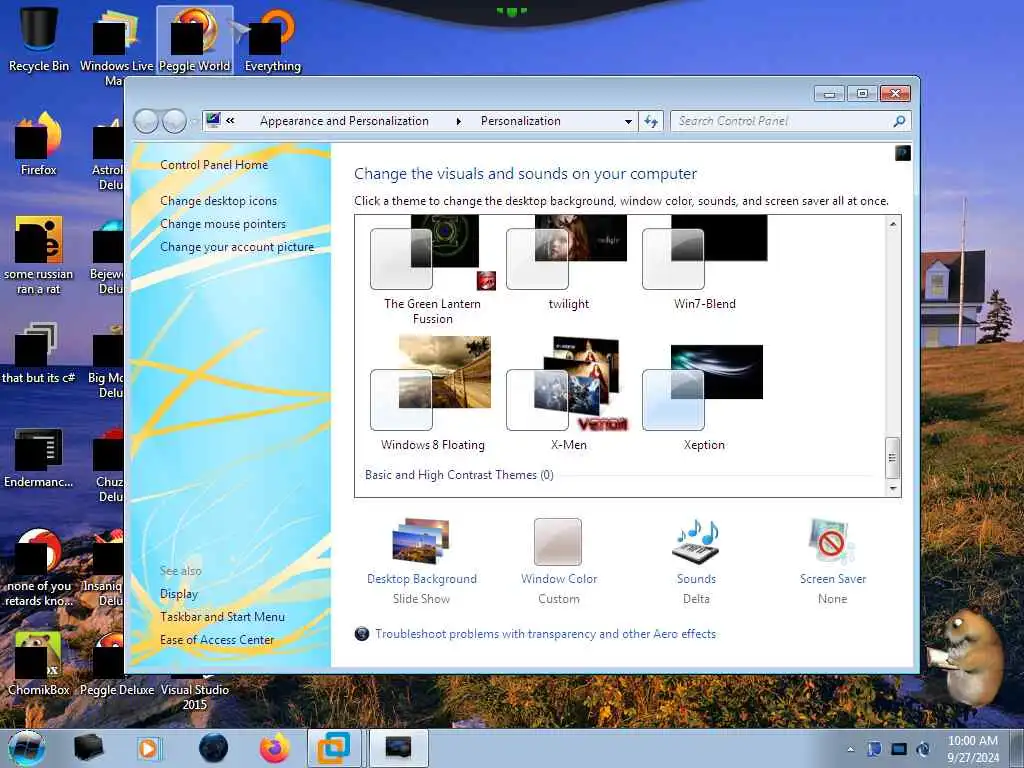Click Basic and High Contrast Themes heading
The image size is (1024, 768).
point(459,475)
